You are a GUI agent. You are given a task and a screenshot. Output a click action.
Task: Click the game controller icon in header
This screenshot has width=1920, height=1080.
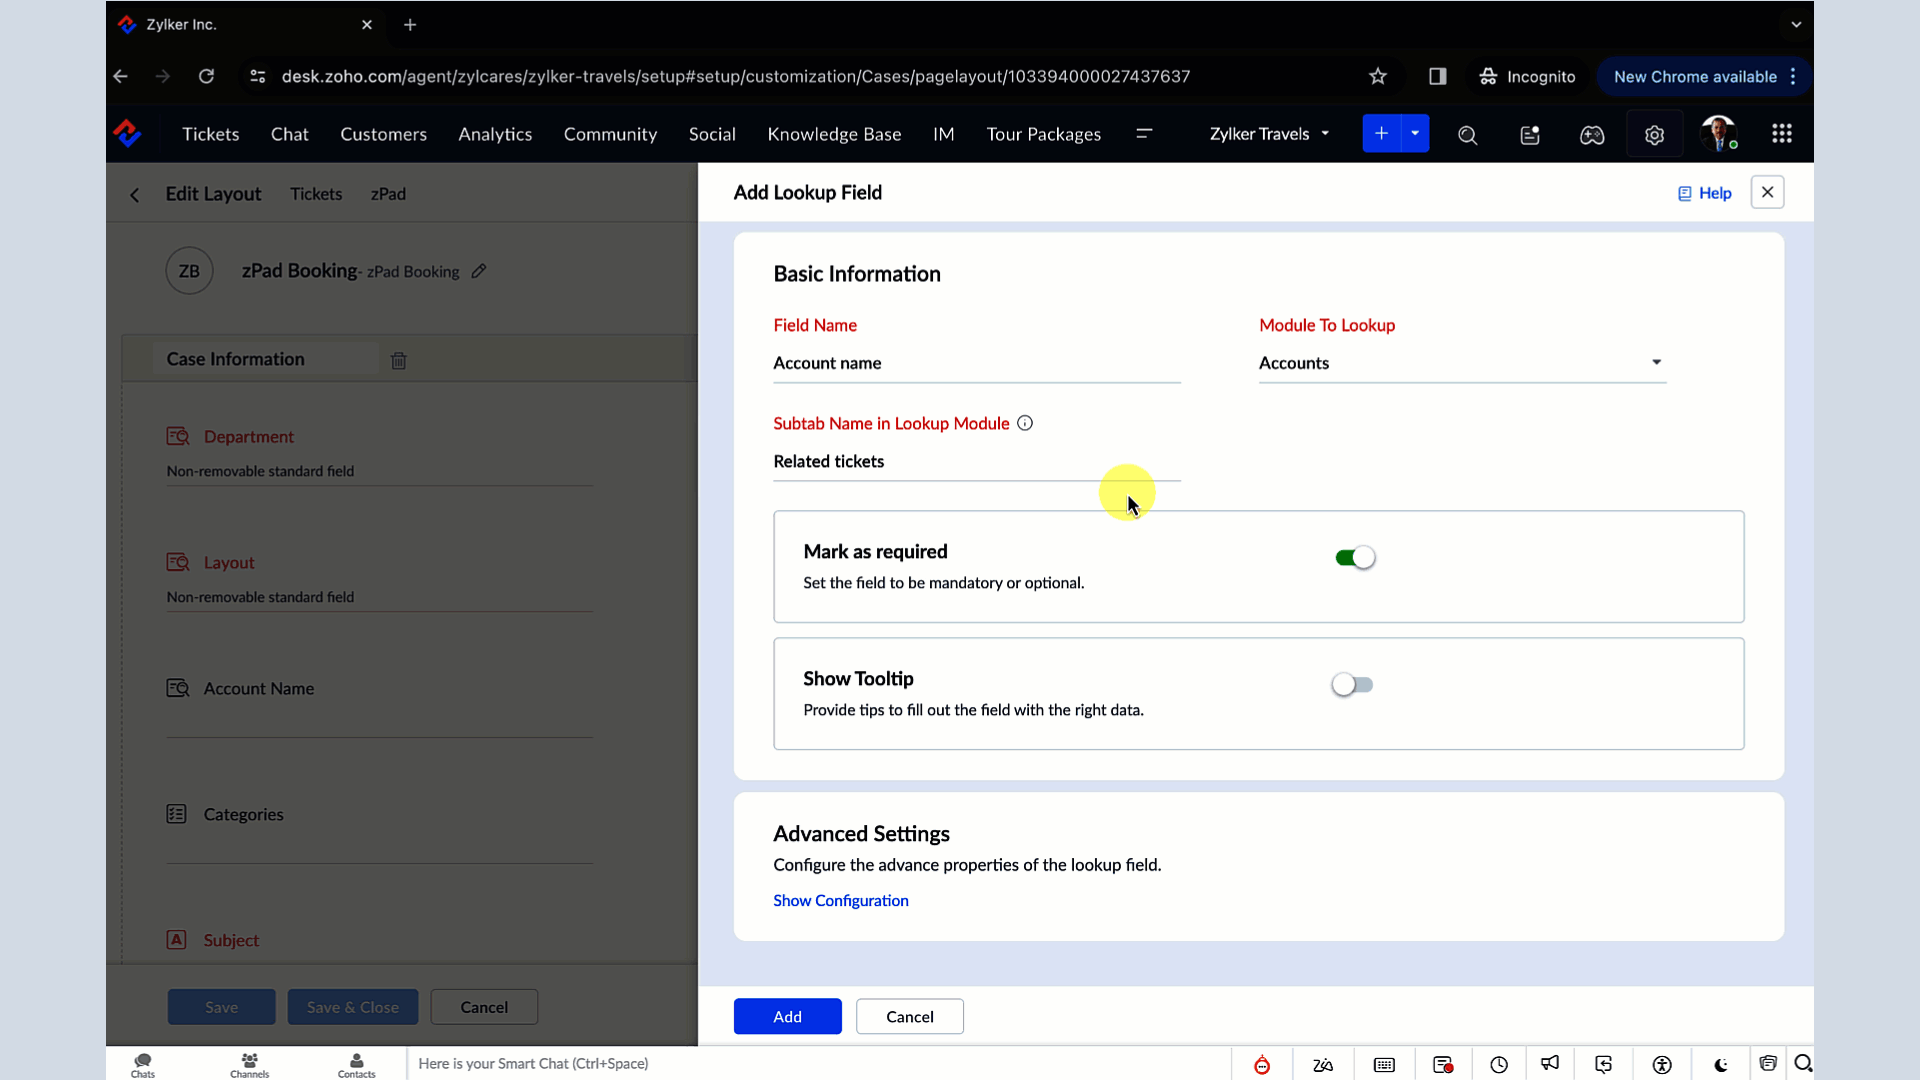1592,135
